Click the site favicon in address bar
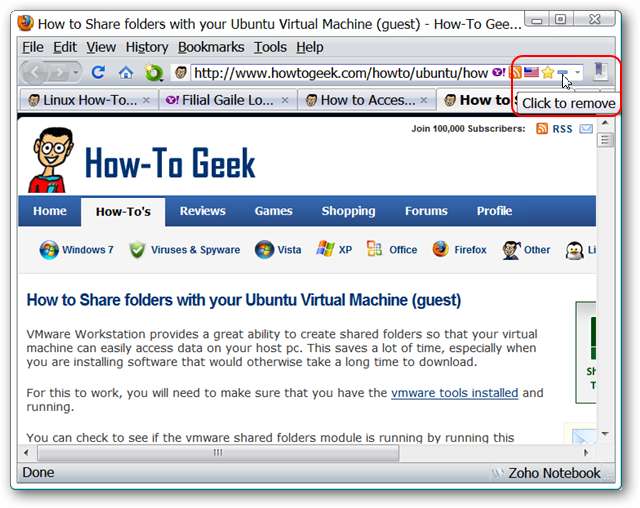 [x=180, y=73]
